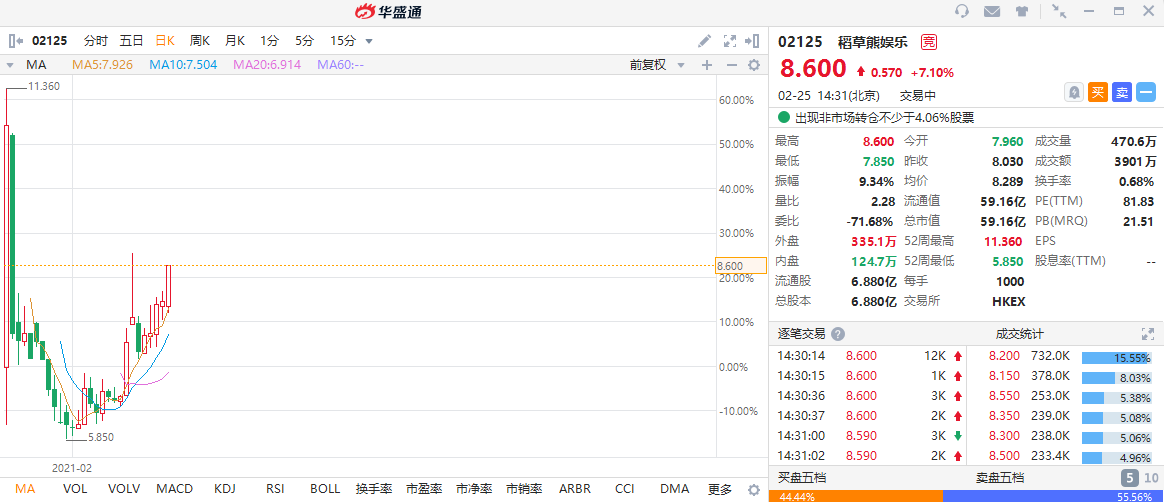
Task: Zoom in chart with plus icon
Action: (x=707, y=65)
